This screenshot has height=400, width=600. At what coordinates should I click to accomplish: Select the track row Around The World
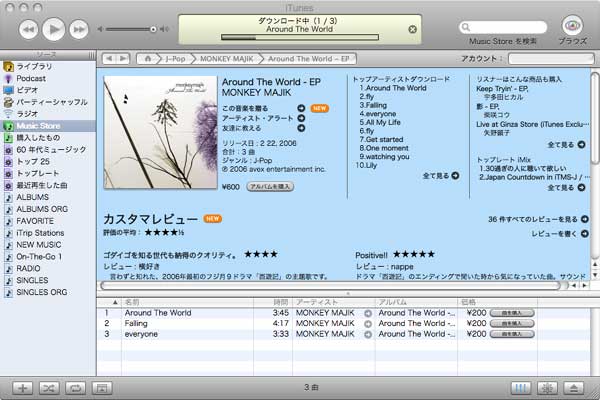click(343, 313)
